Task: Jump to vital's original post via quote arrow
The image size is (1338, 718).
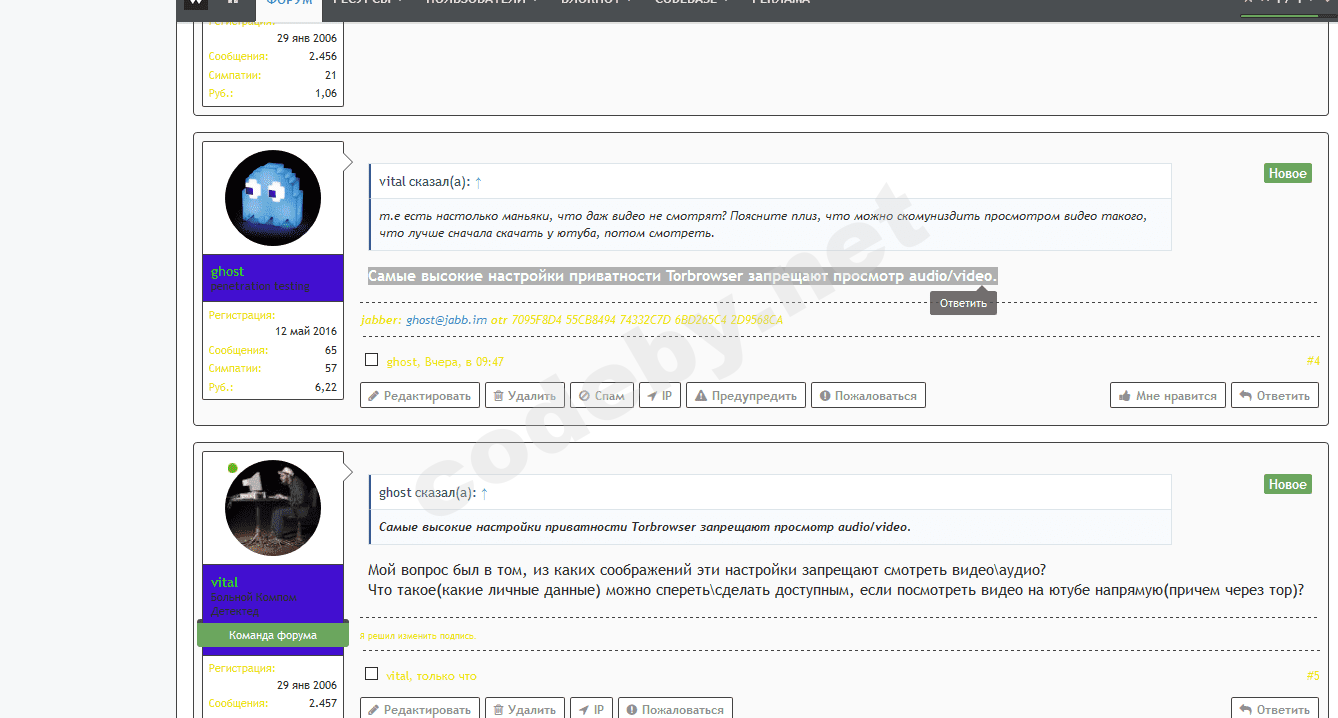Action: pos(478,182)
